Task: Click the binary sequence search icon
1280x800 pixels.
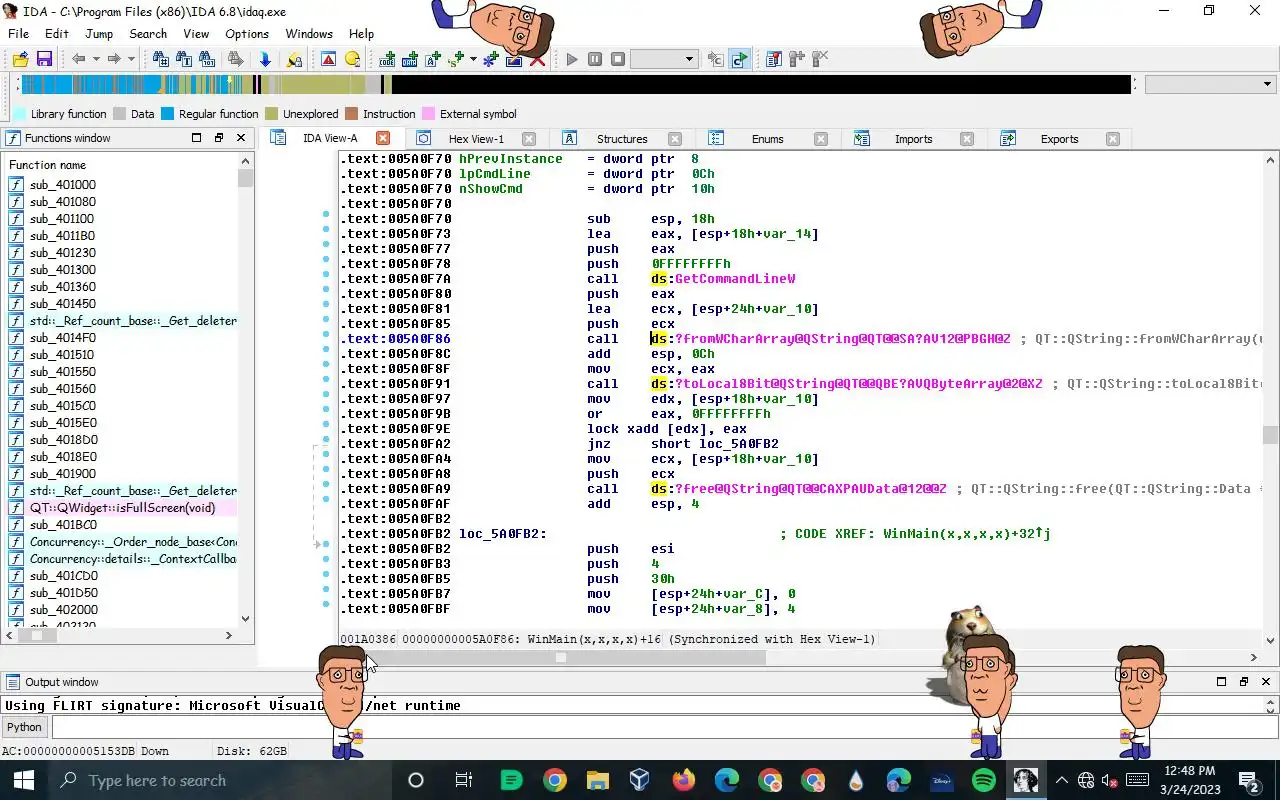Action: pyautogui.click(x=207, y=59)
